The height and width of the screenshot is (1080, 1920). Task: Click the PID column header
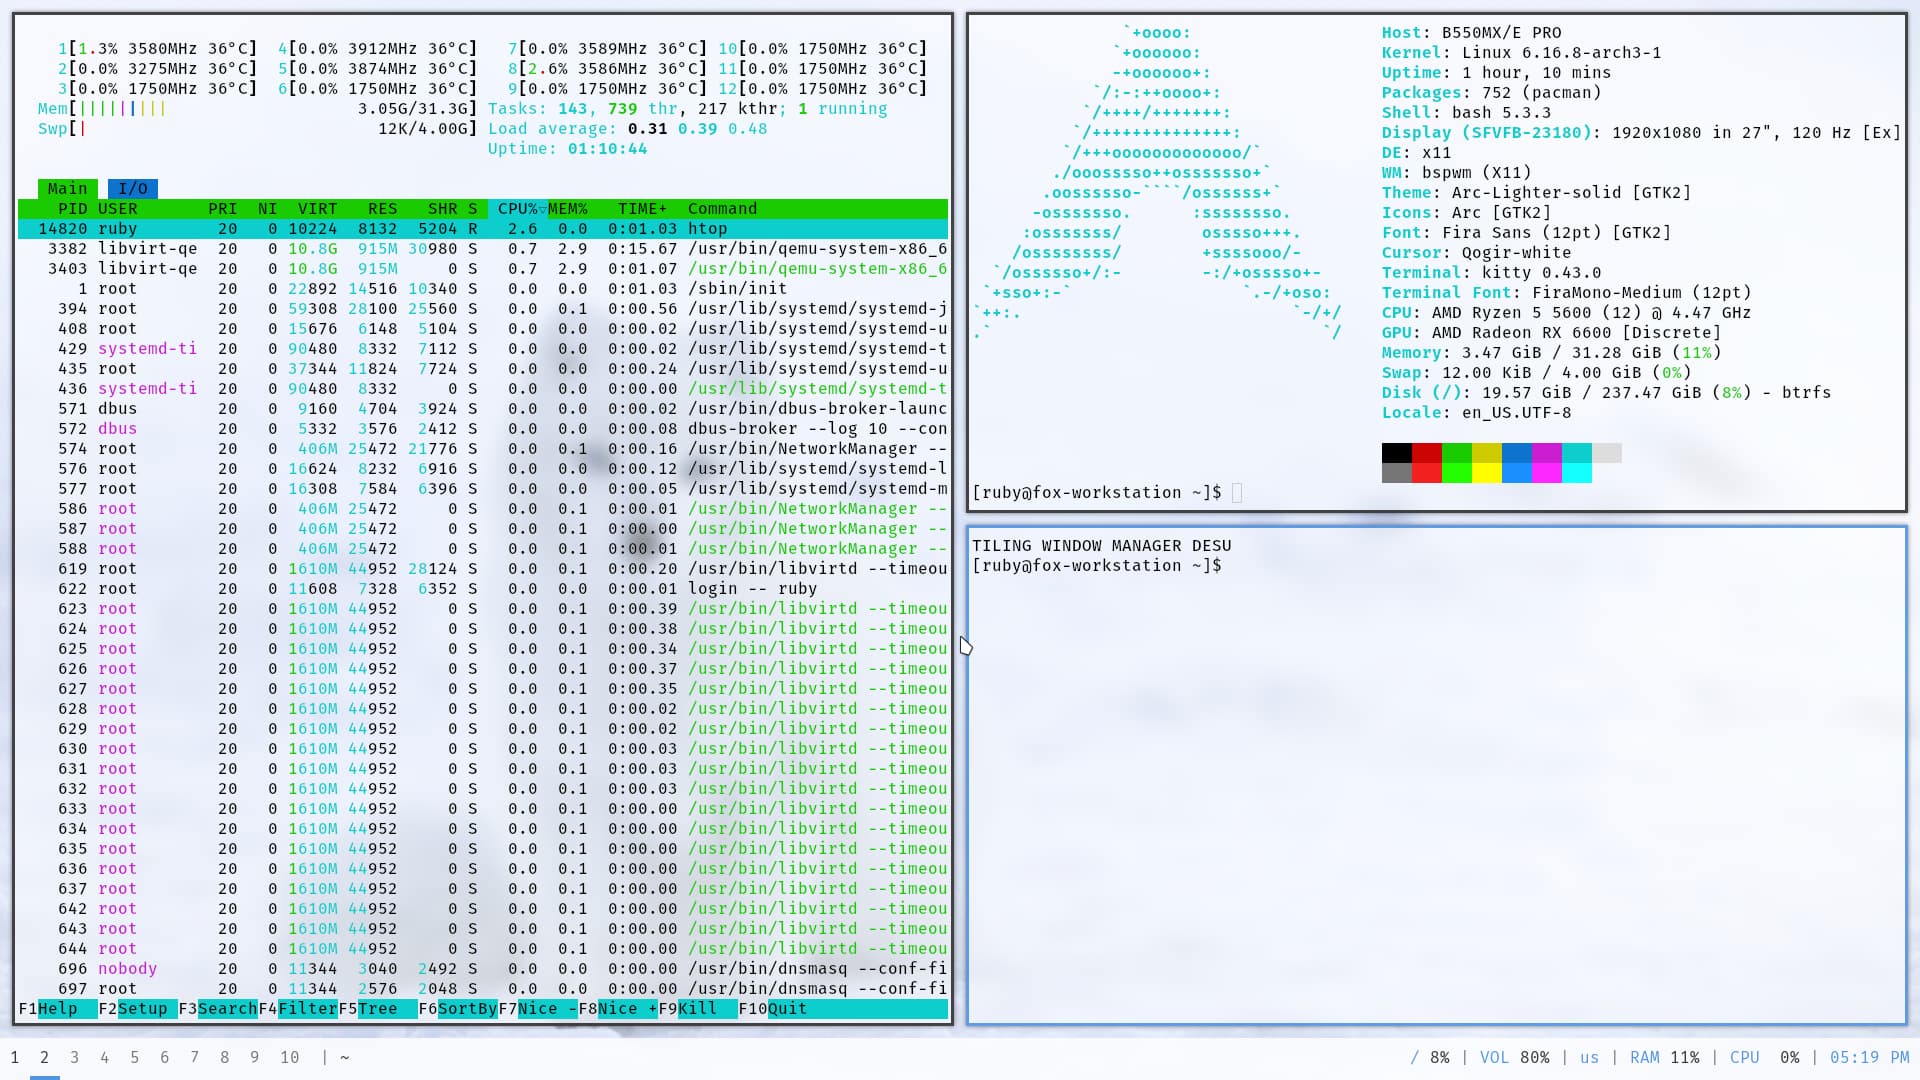[72, 209]
